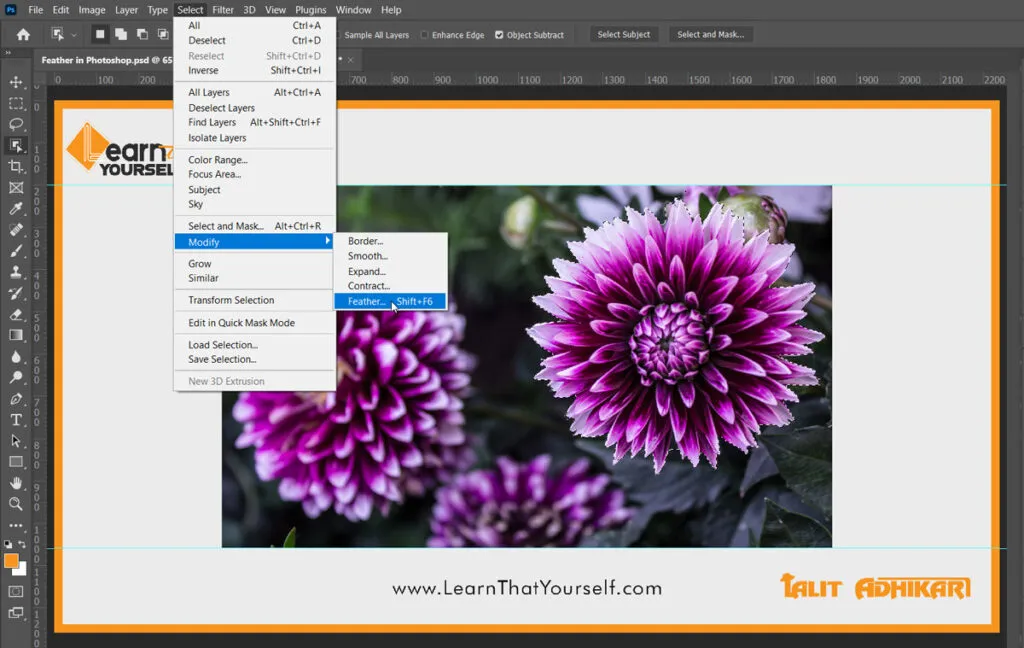Screen dimensions: 1024x648
Task: Select the Crop tool
Action: [16, 166]
